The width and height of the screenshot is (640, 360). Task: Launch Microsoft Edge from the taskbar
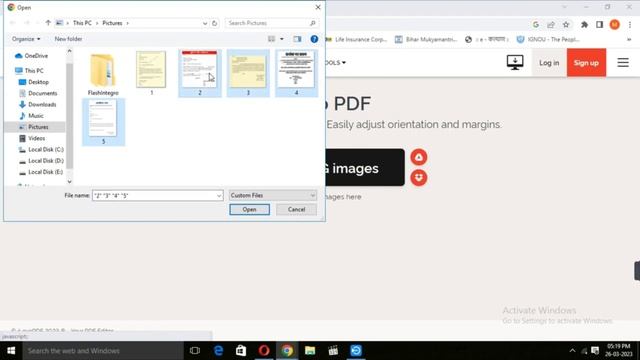218,351
